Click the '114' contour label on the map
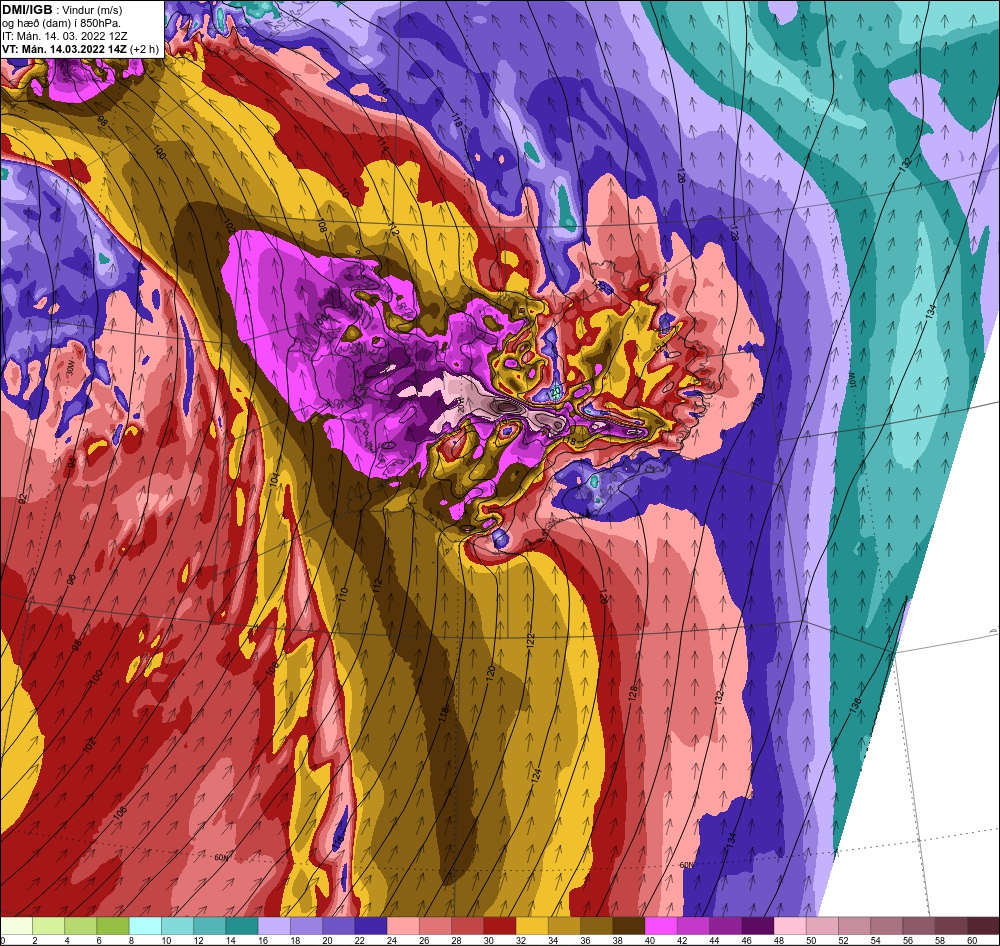 382,145
